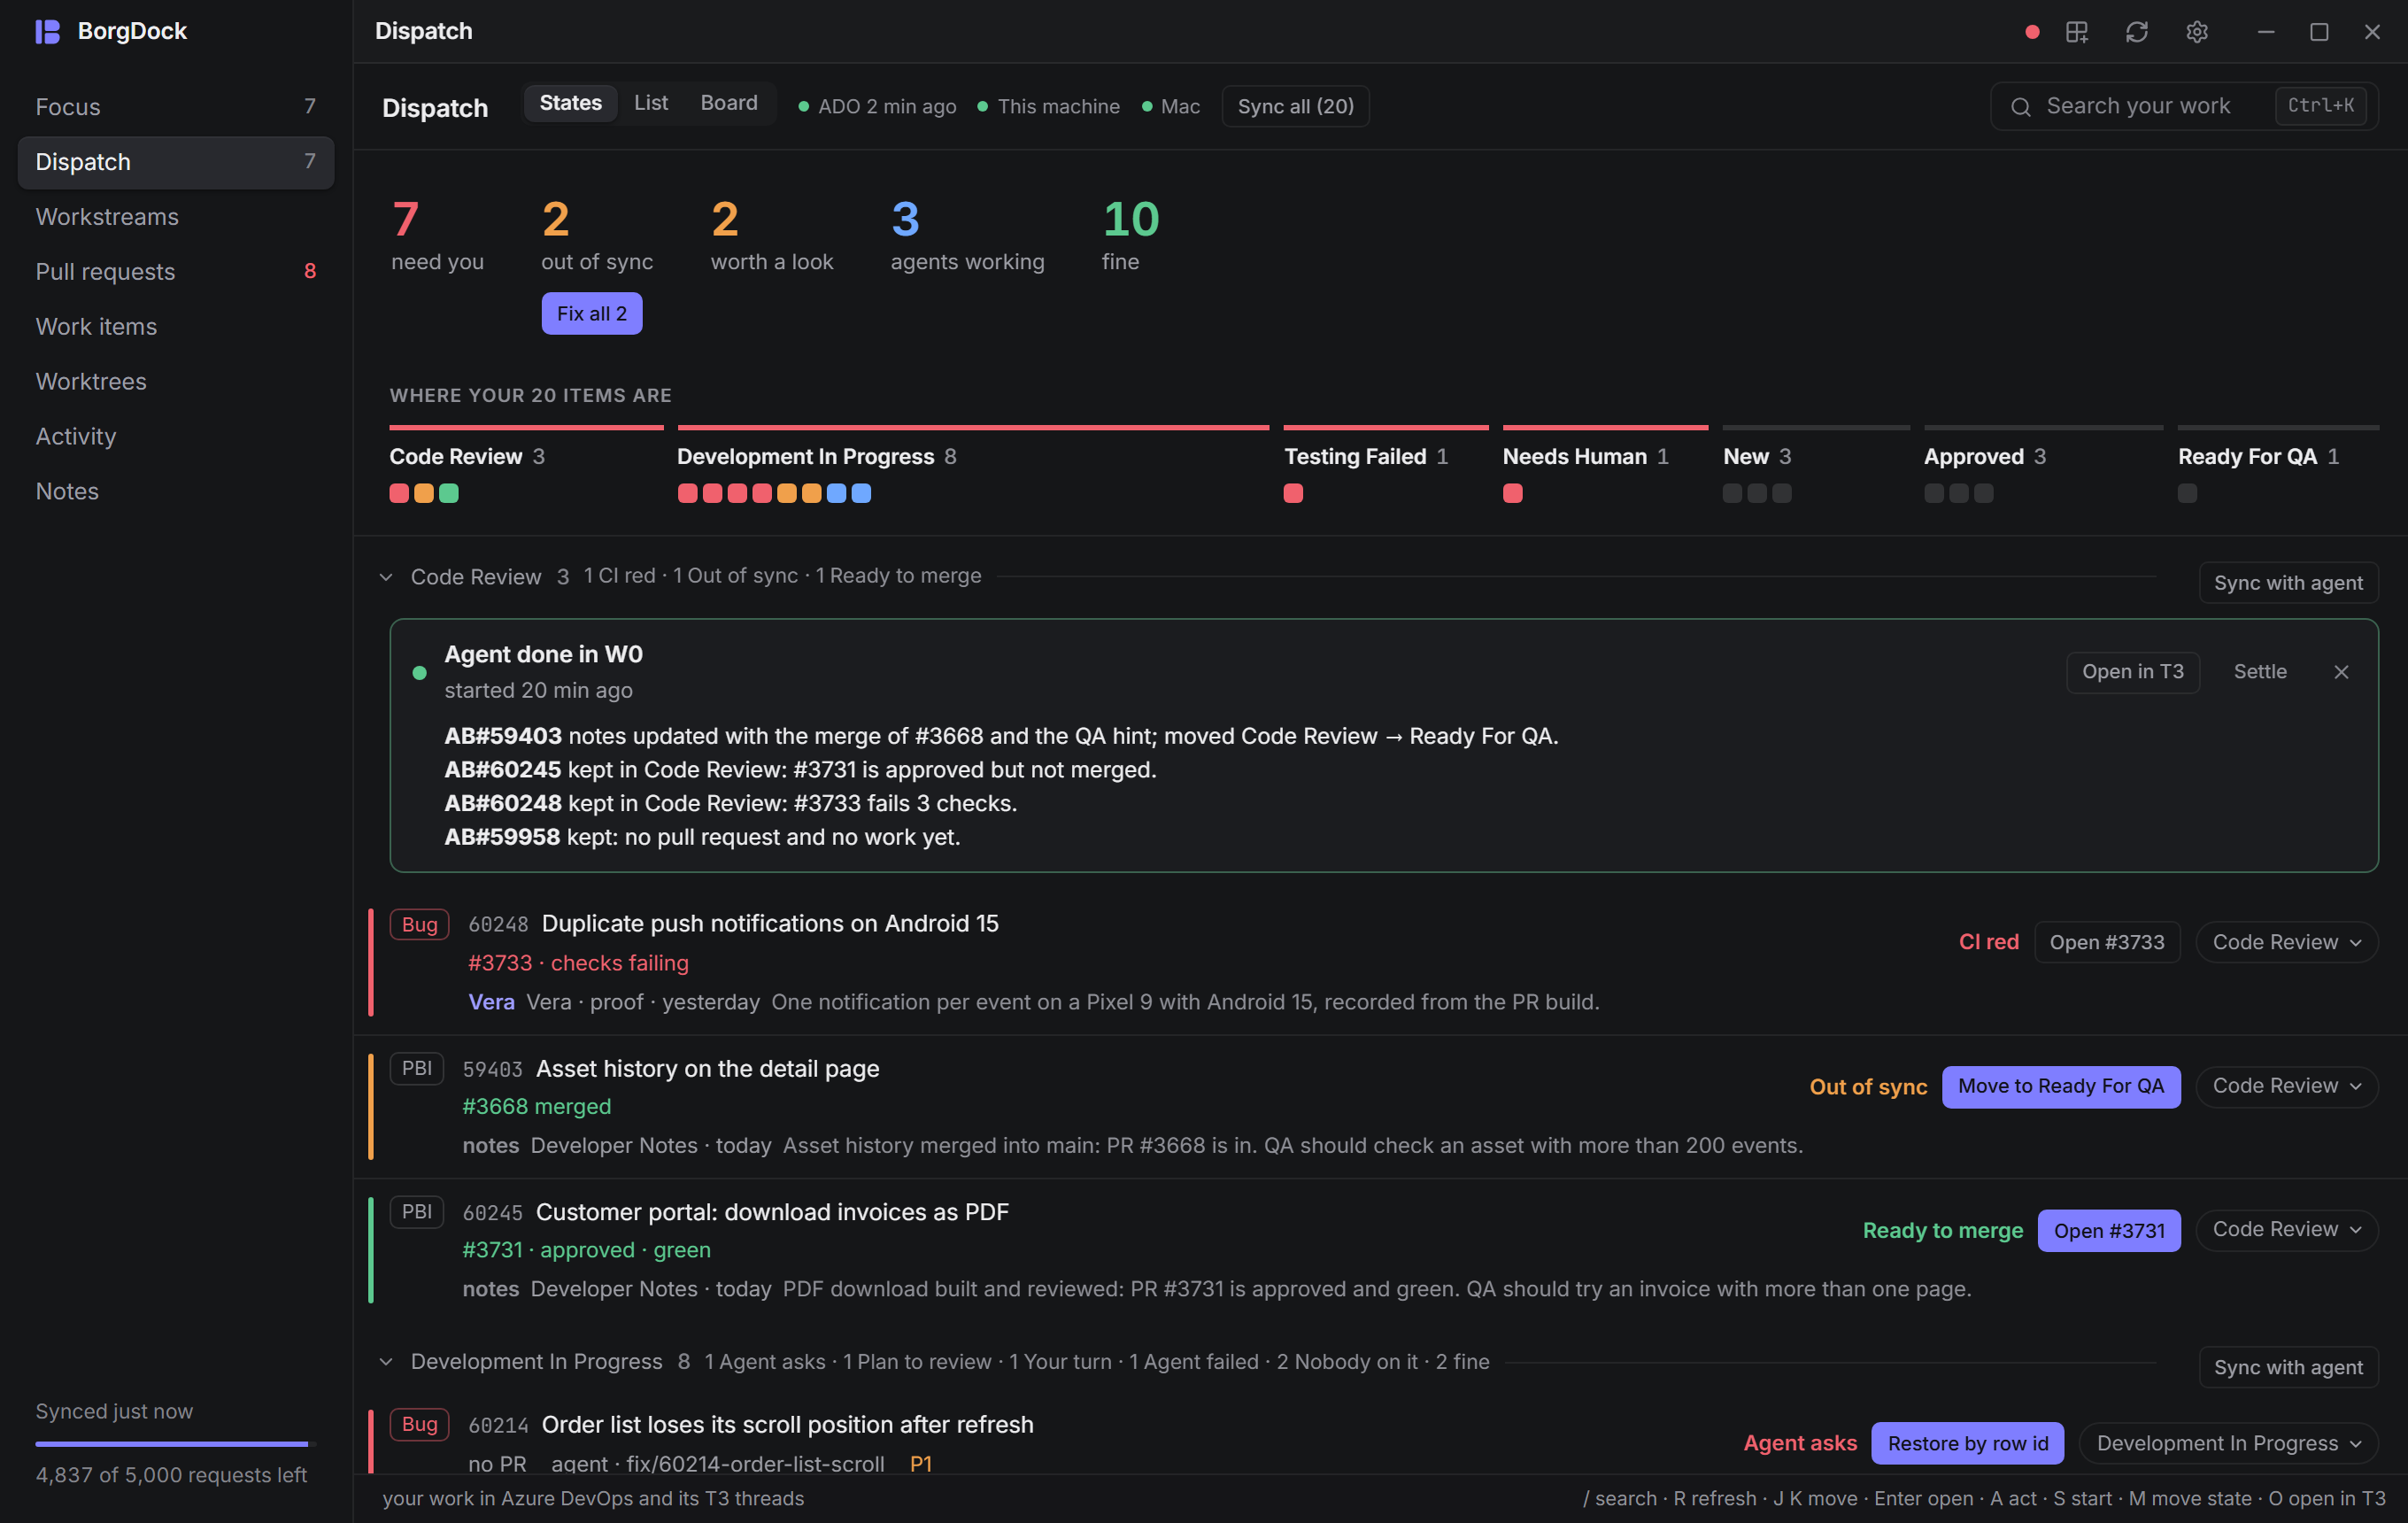This screenshot has height=1523, width=2408.
Task: Click the Bug tag on item 60214
Action: point(419,1424)
